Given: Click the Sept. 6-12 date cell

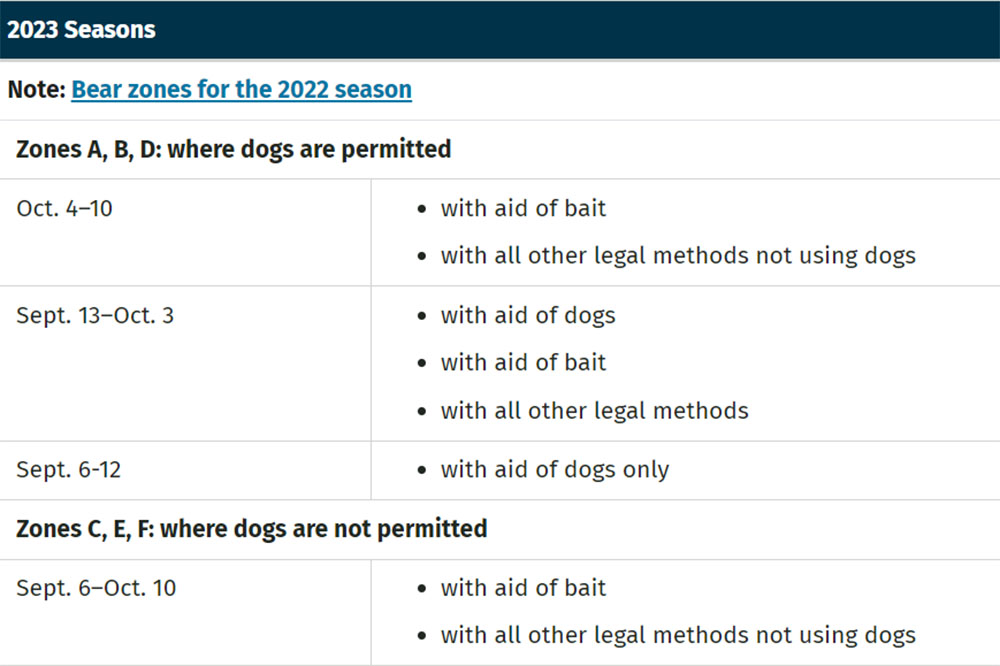Looking at the screenshot, I should 185,470.
